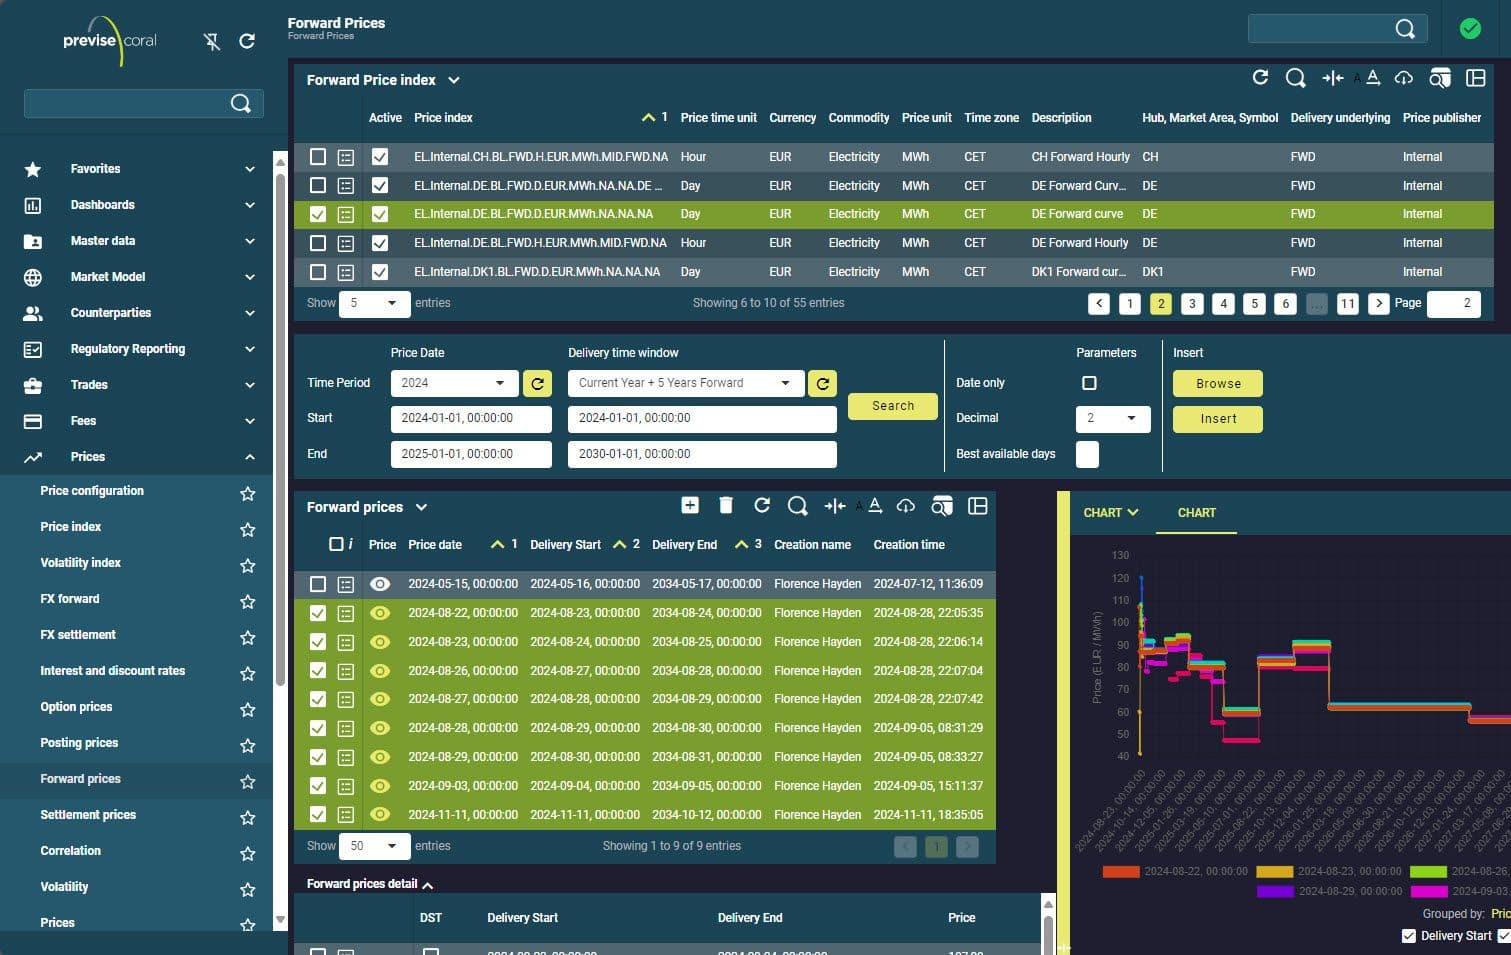This screenshot has height=955, width=1511.
Task: Collapse the Prices section in the sidebar
Action: [249, 456]
